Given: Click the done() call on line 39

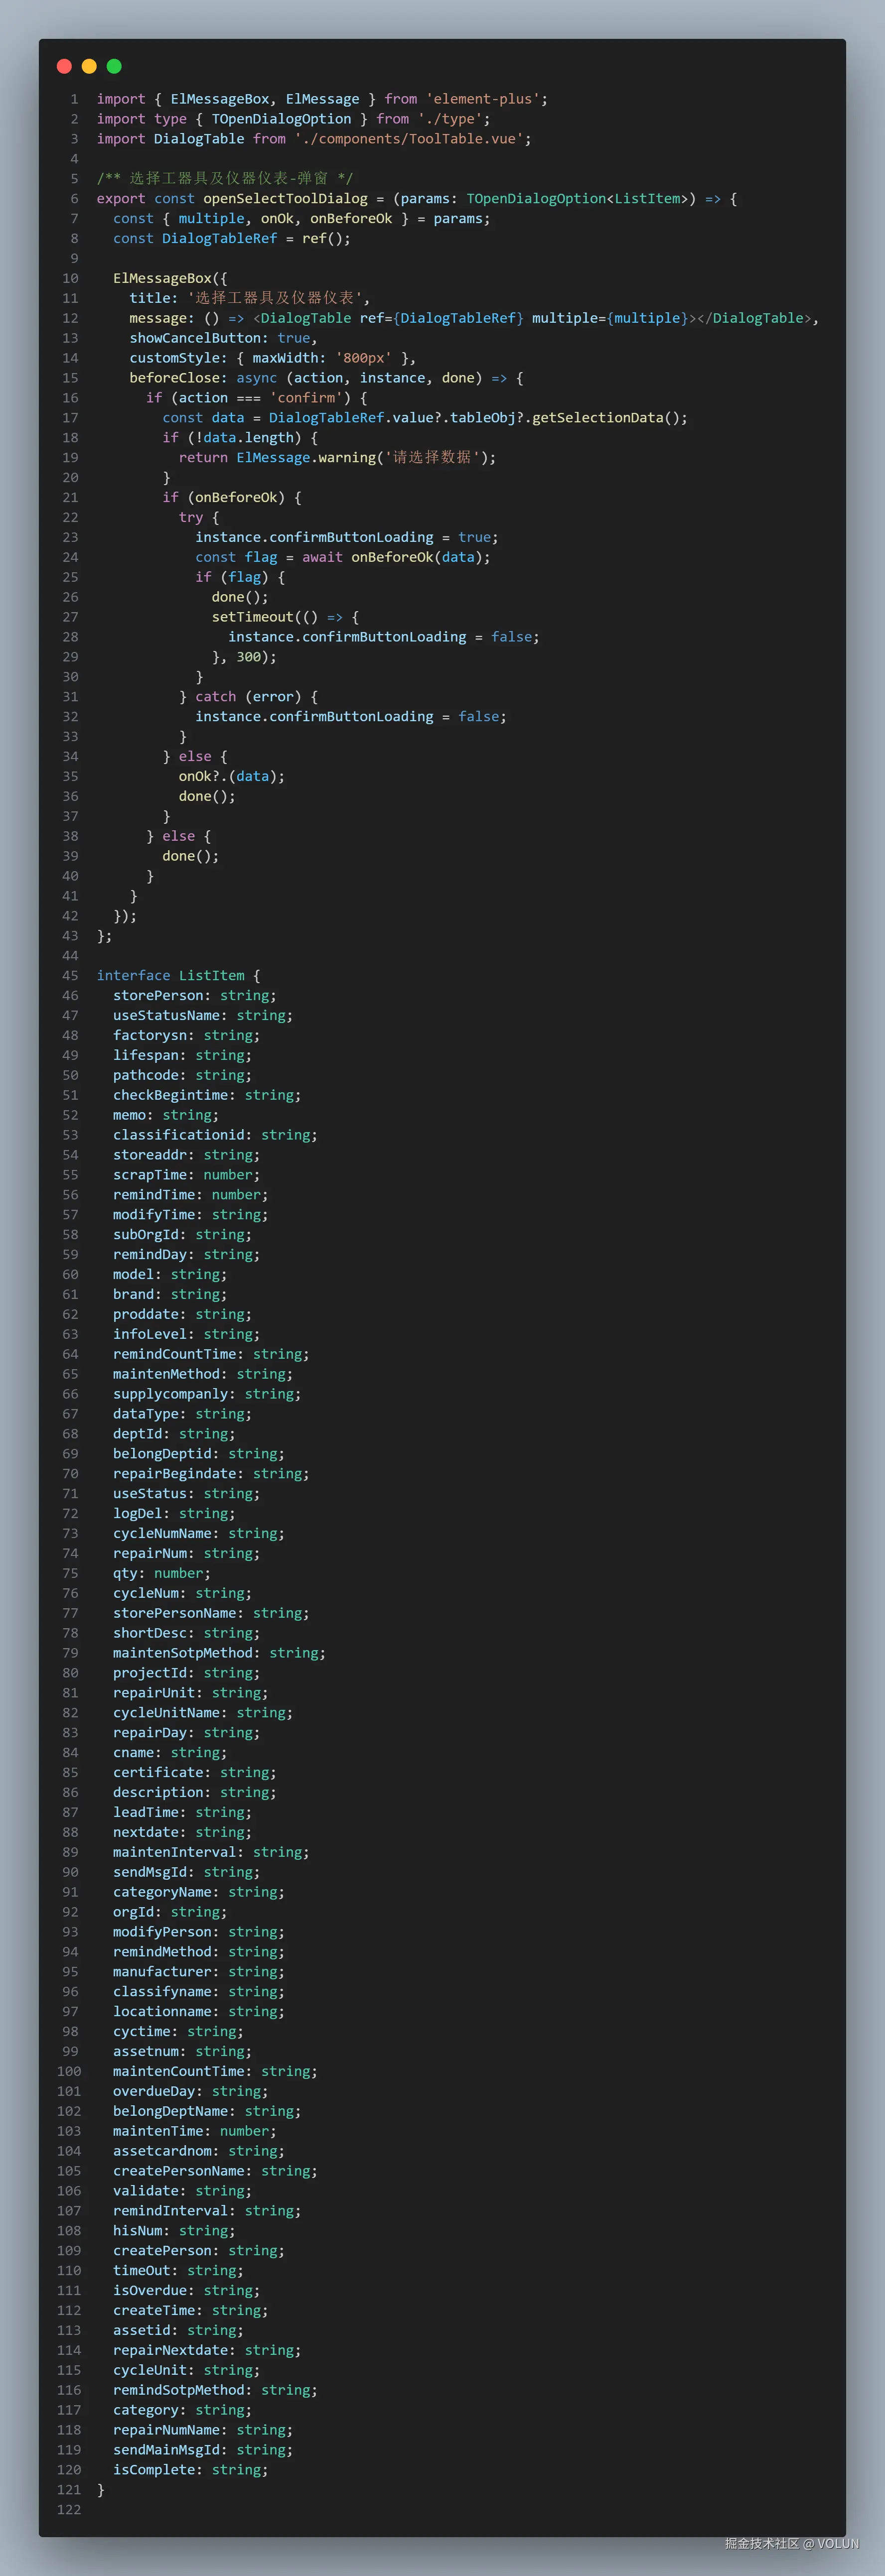Looking at the screenshot, I should point(190,856).
